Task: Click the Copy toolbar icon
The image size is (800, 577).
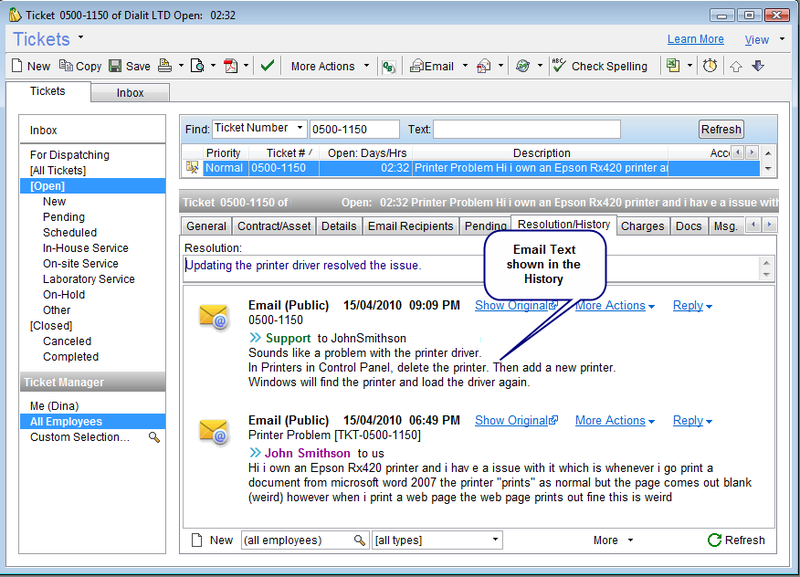Action: click(66, 66)
